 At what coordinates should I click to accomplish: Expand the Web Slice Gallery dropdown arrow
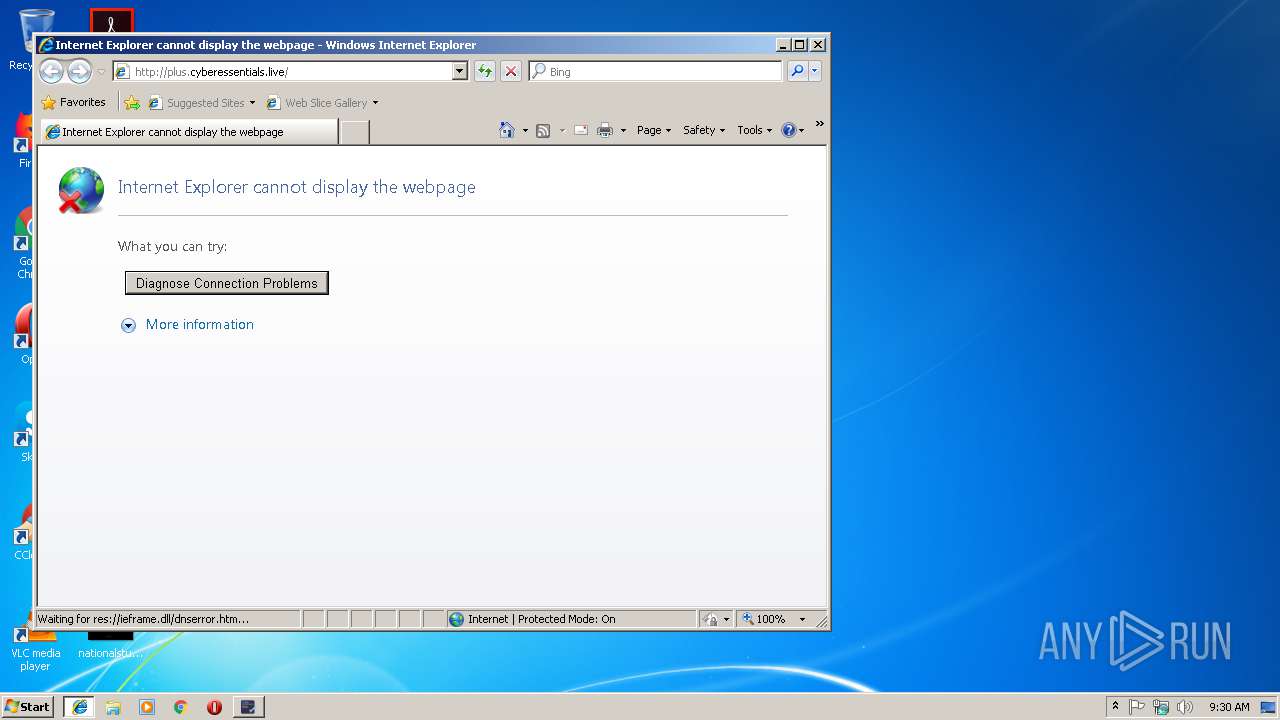click(375, 103)
